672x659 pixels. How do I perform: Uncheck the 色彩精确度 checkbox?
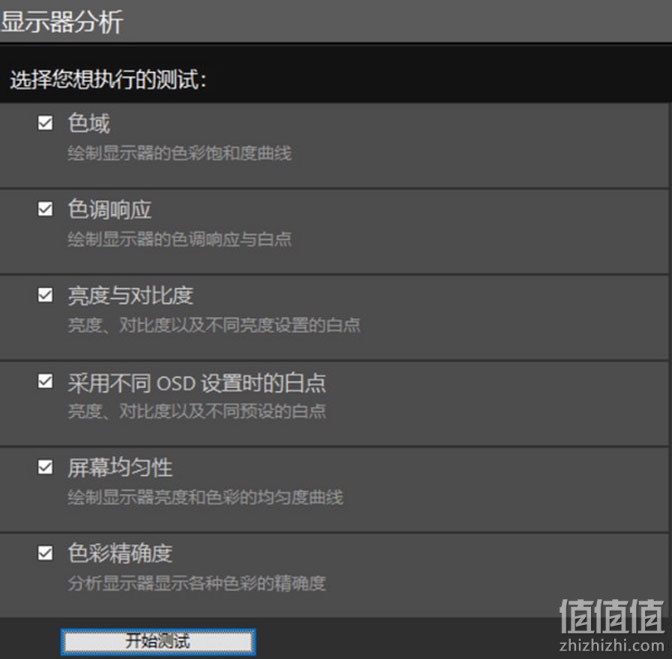45,553
